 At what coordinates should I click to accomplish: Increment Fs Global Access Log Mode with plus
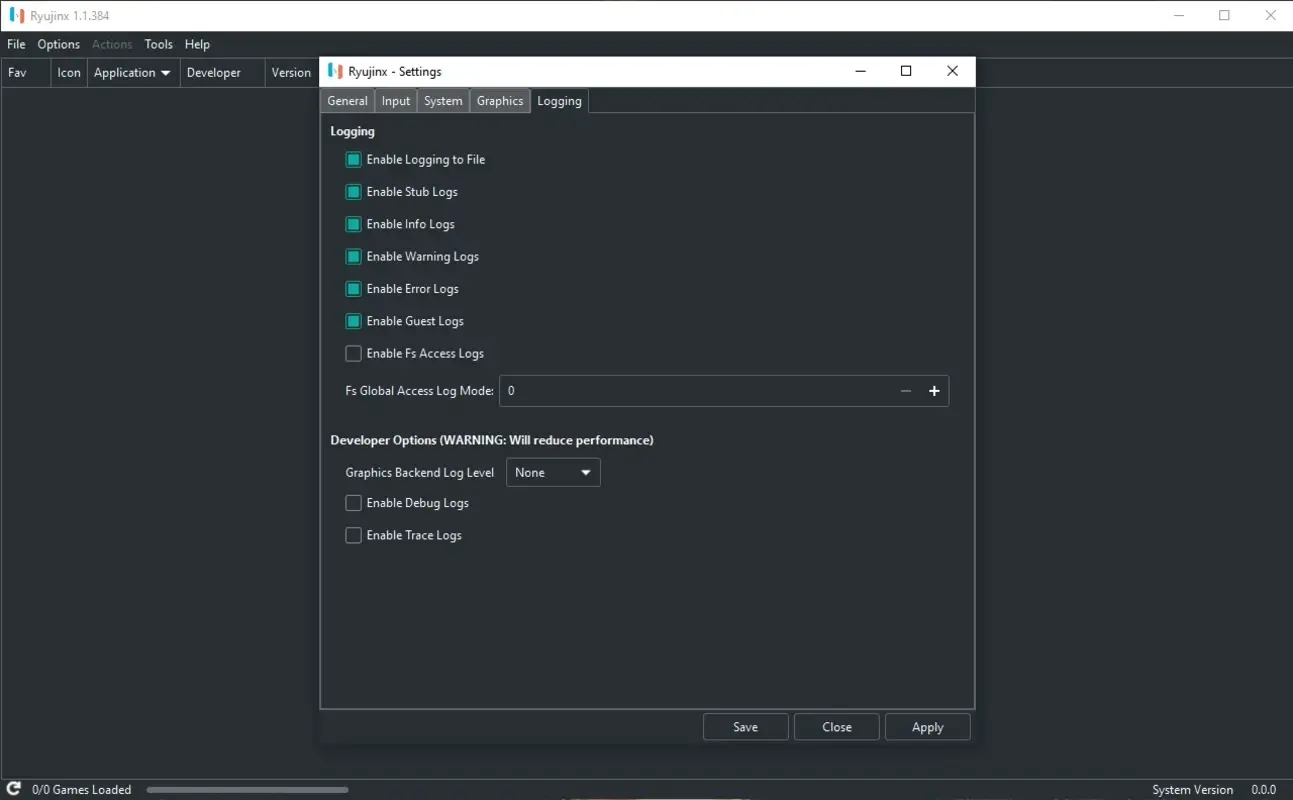[x=934, y=390]
